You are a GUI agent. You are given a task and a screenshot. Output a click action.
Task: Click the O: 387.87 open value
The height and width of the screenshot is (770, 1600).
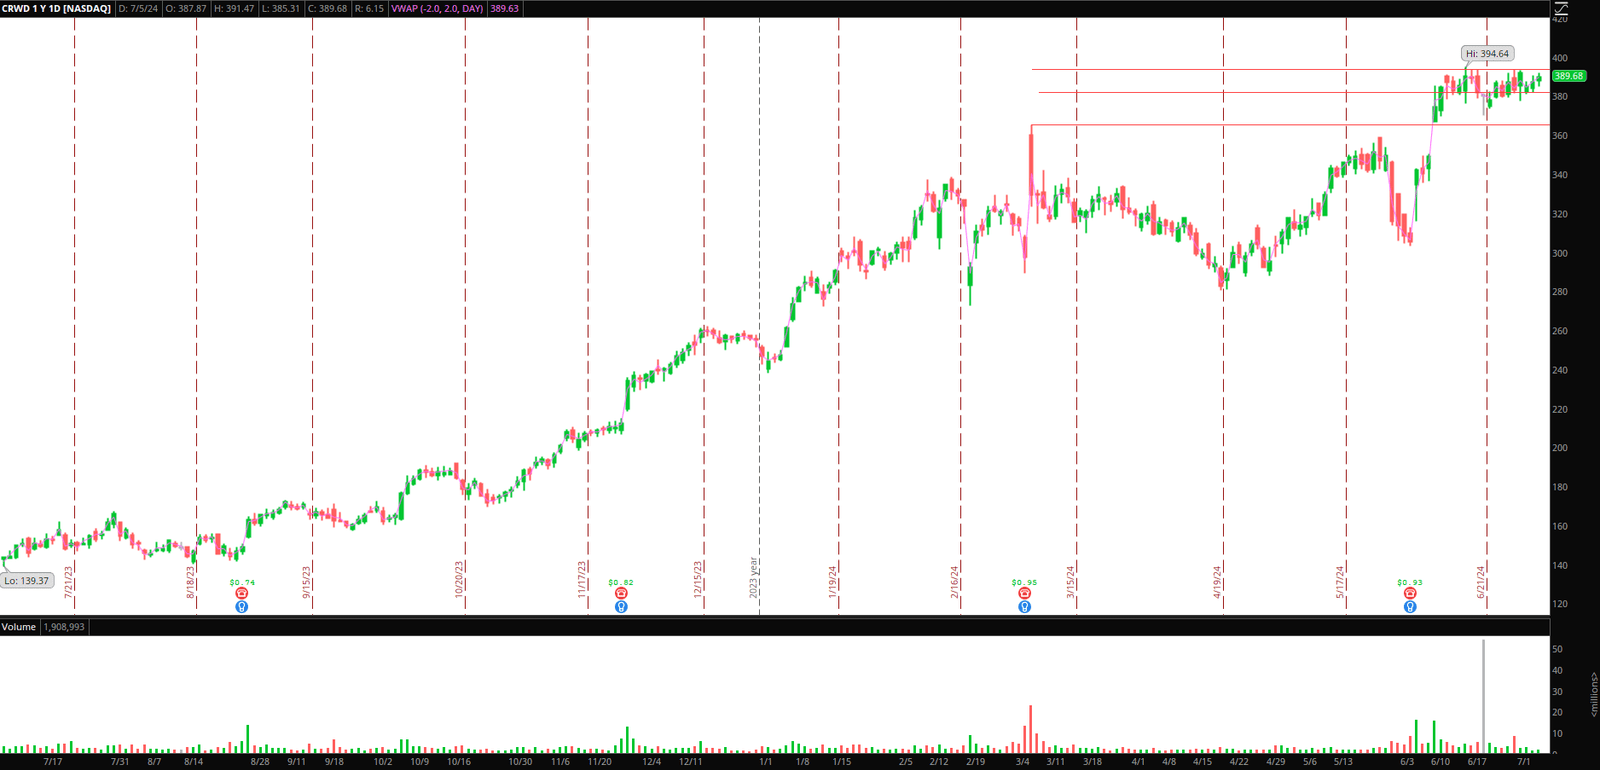click(186, 8)
